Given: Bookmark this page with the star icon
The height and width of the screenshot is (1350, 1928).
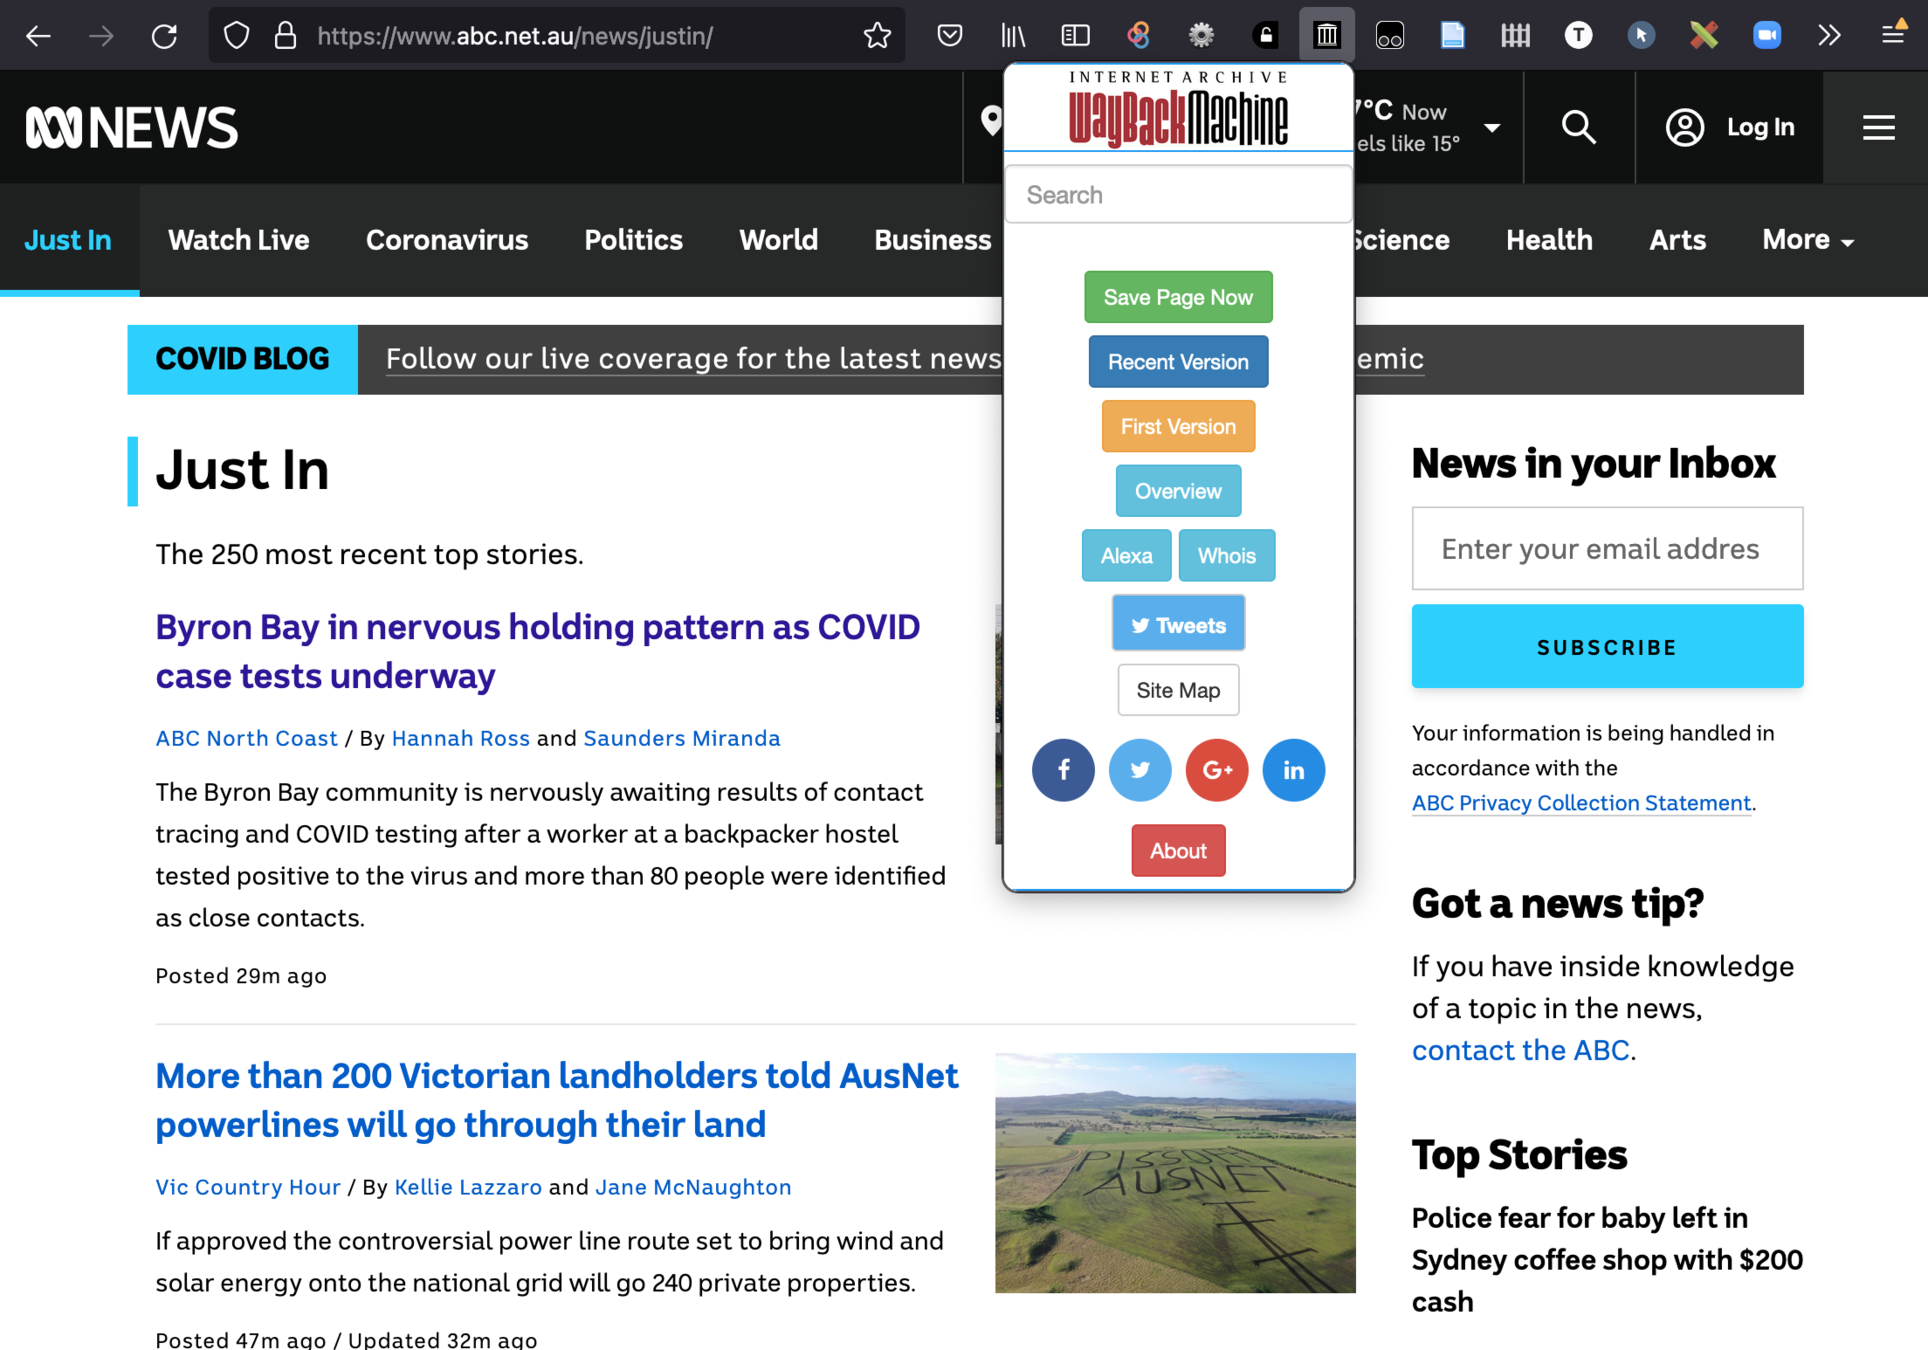Looking at the screenshot, I should [877, 36].
